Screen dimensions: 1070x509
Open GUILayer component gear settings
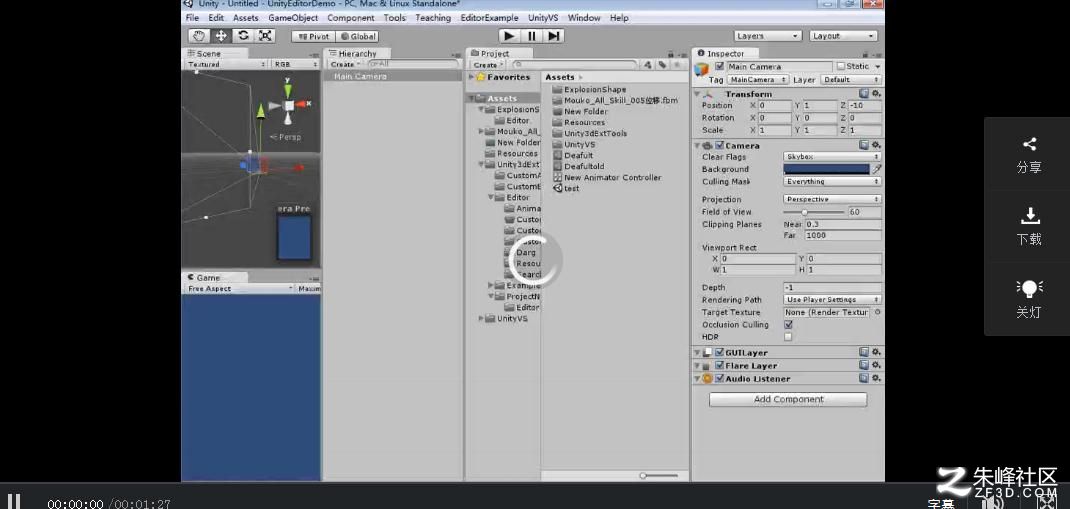click(876, 353)
